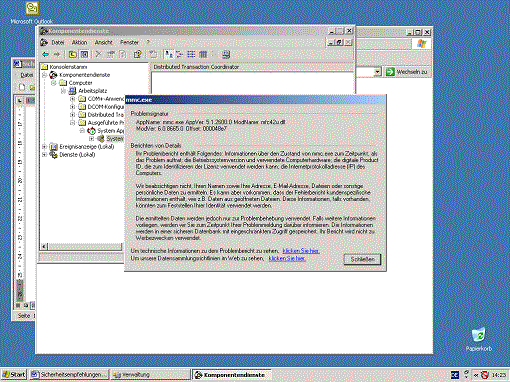
Task: Click the up-one-level folder toolbar icon
Action: (x=73, y=54)
